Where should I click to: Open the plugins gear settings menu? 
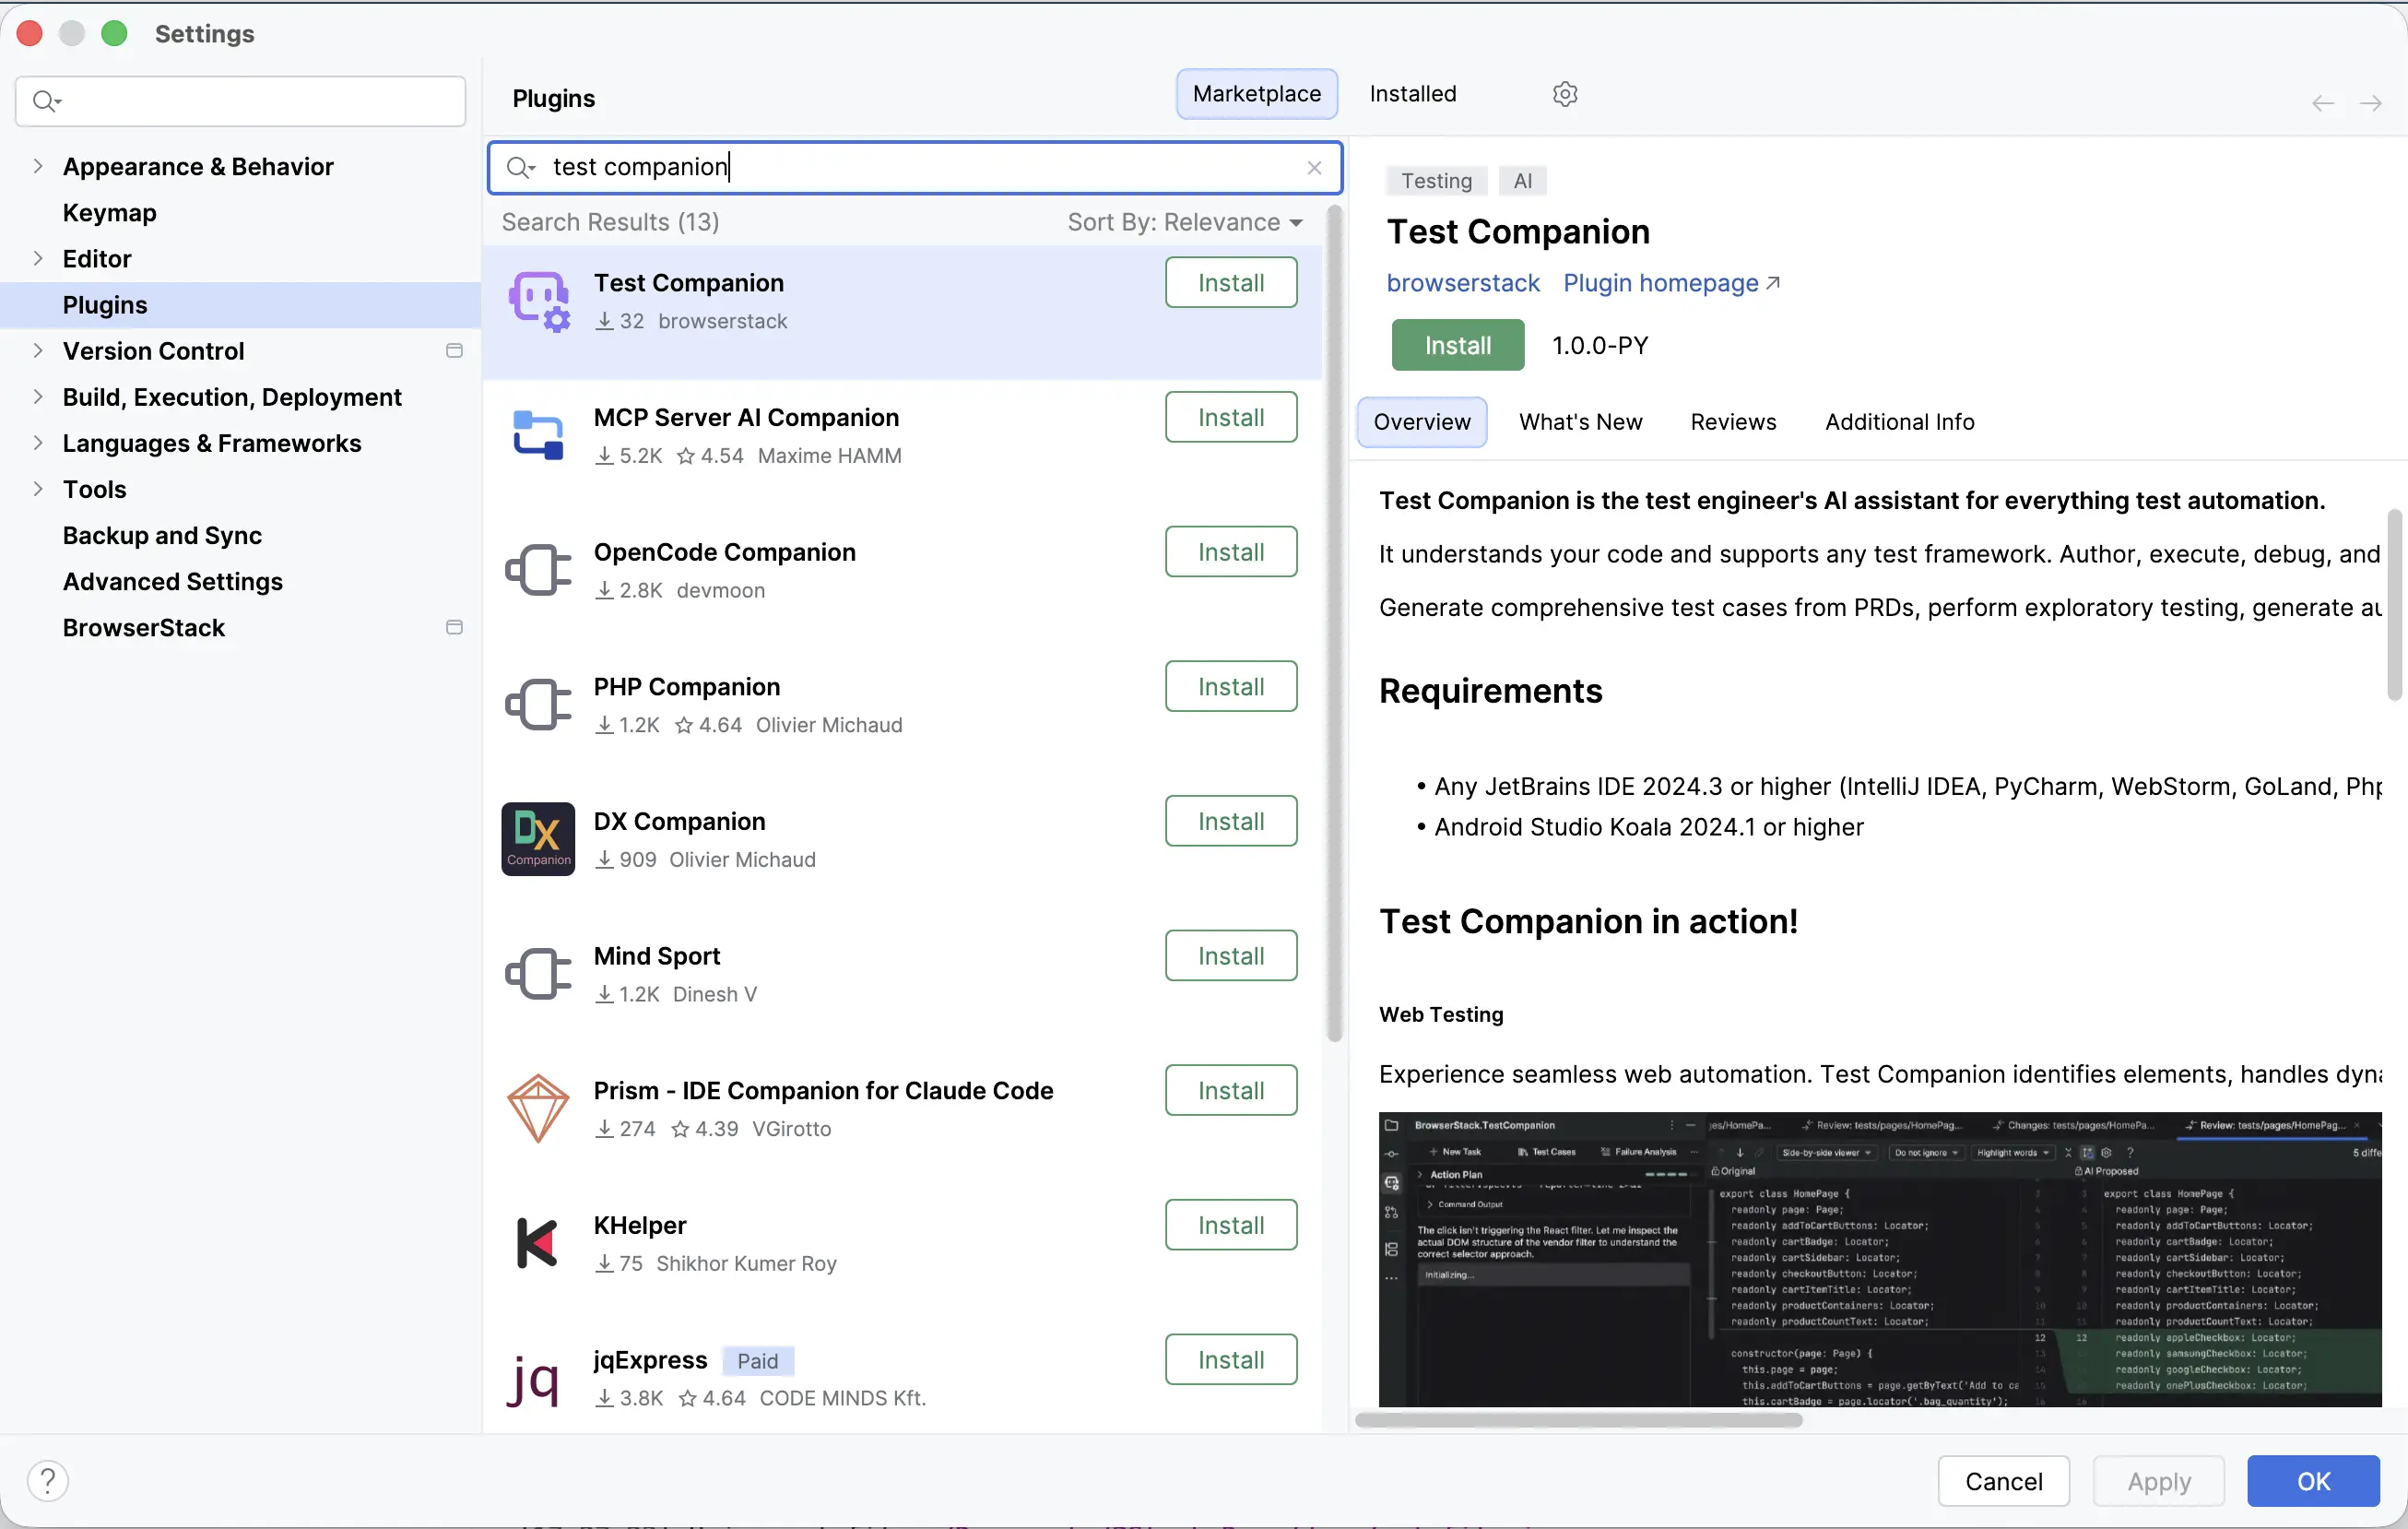[x=1565, y=94]
